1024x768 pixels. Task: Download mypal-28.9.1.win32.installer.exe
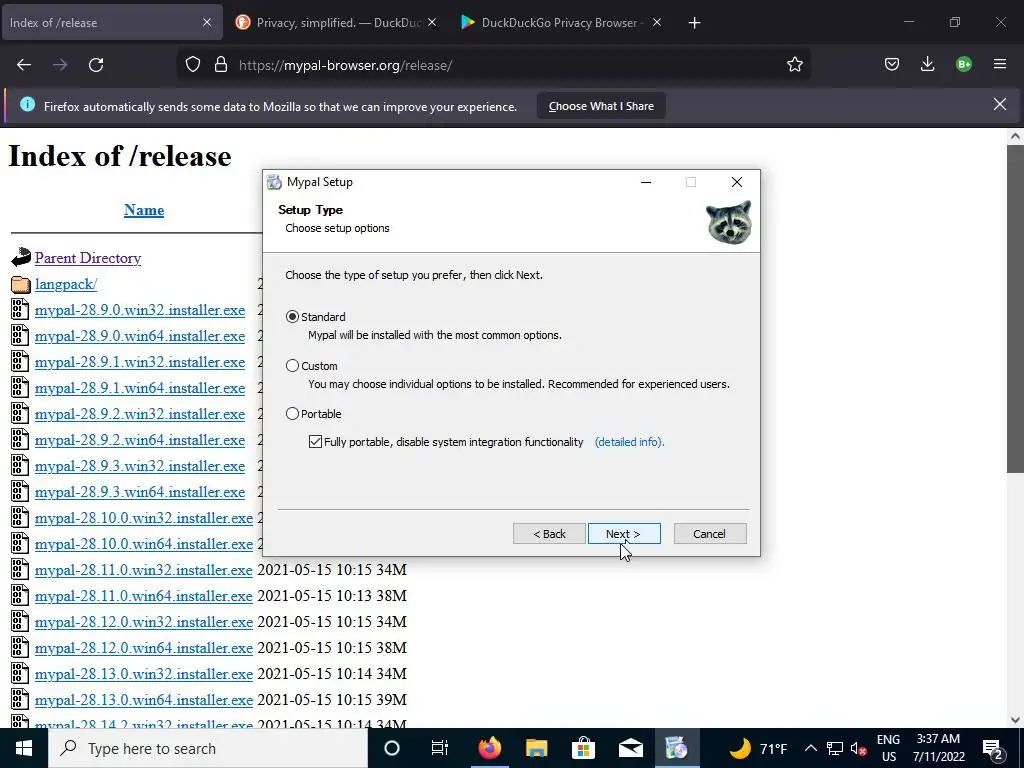coord(140,362)
